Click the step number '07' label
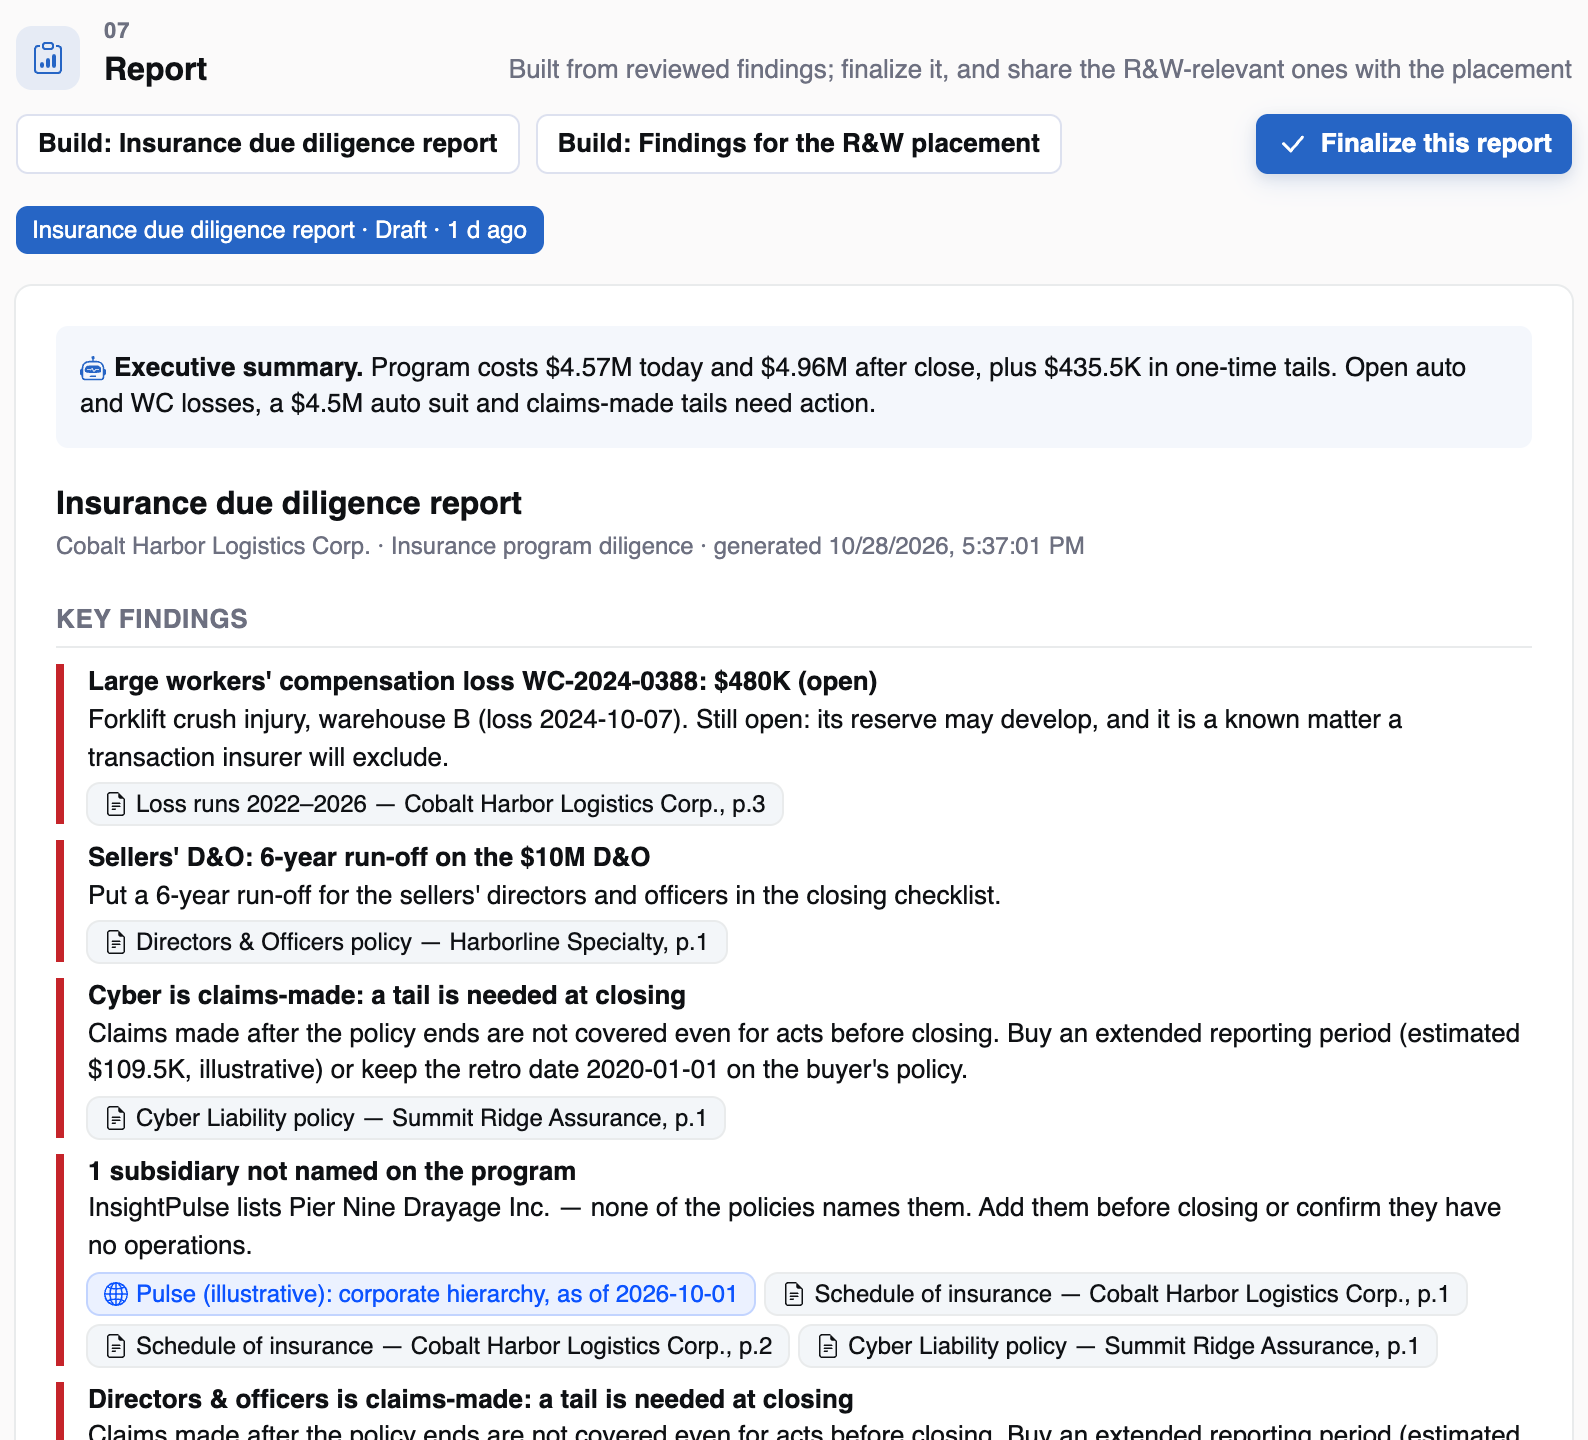The width and height of the screenshot is (1588, 1440). (x=117, y=30)
